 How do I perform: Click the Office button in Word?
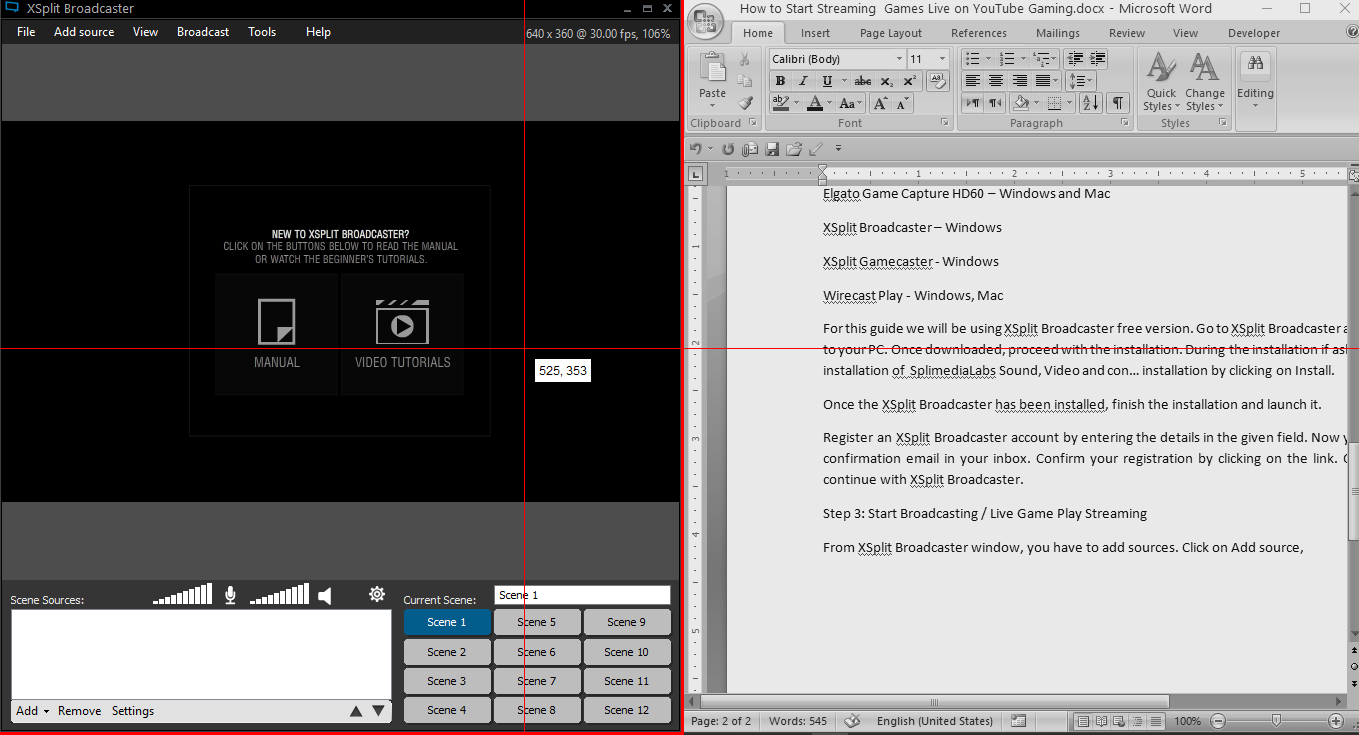tap(706, 22)
